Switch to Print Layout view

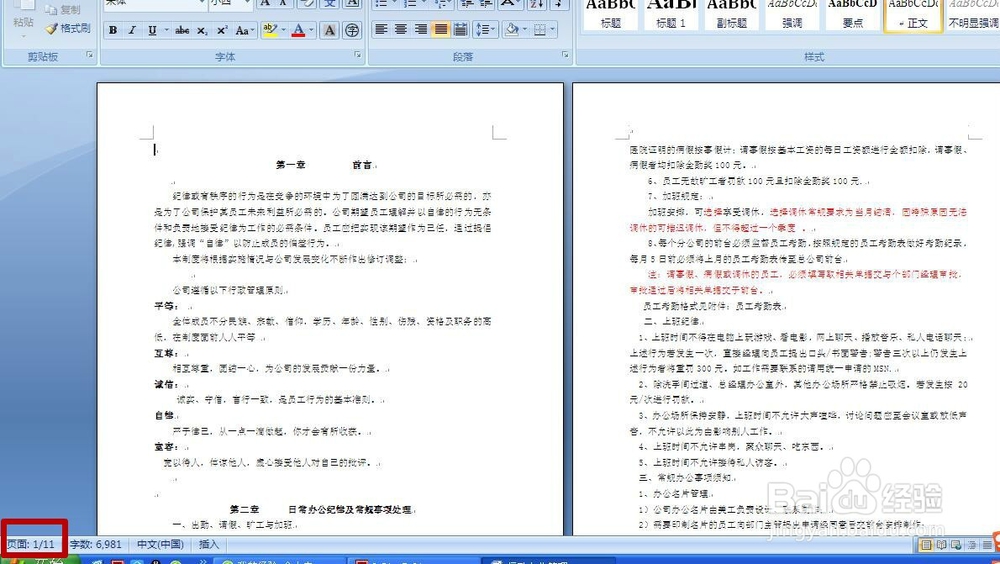coord(926,545)
